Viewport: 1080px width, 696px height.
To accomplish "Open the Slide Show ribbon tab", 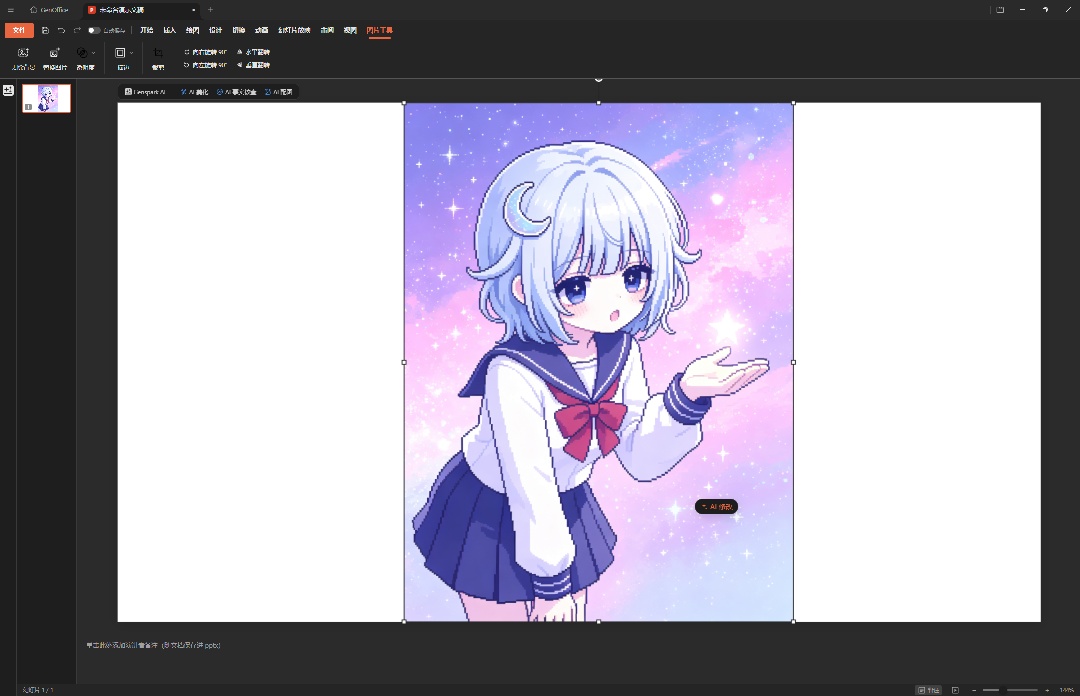I will [294, 30].
